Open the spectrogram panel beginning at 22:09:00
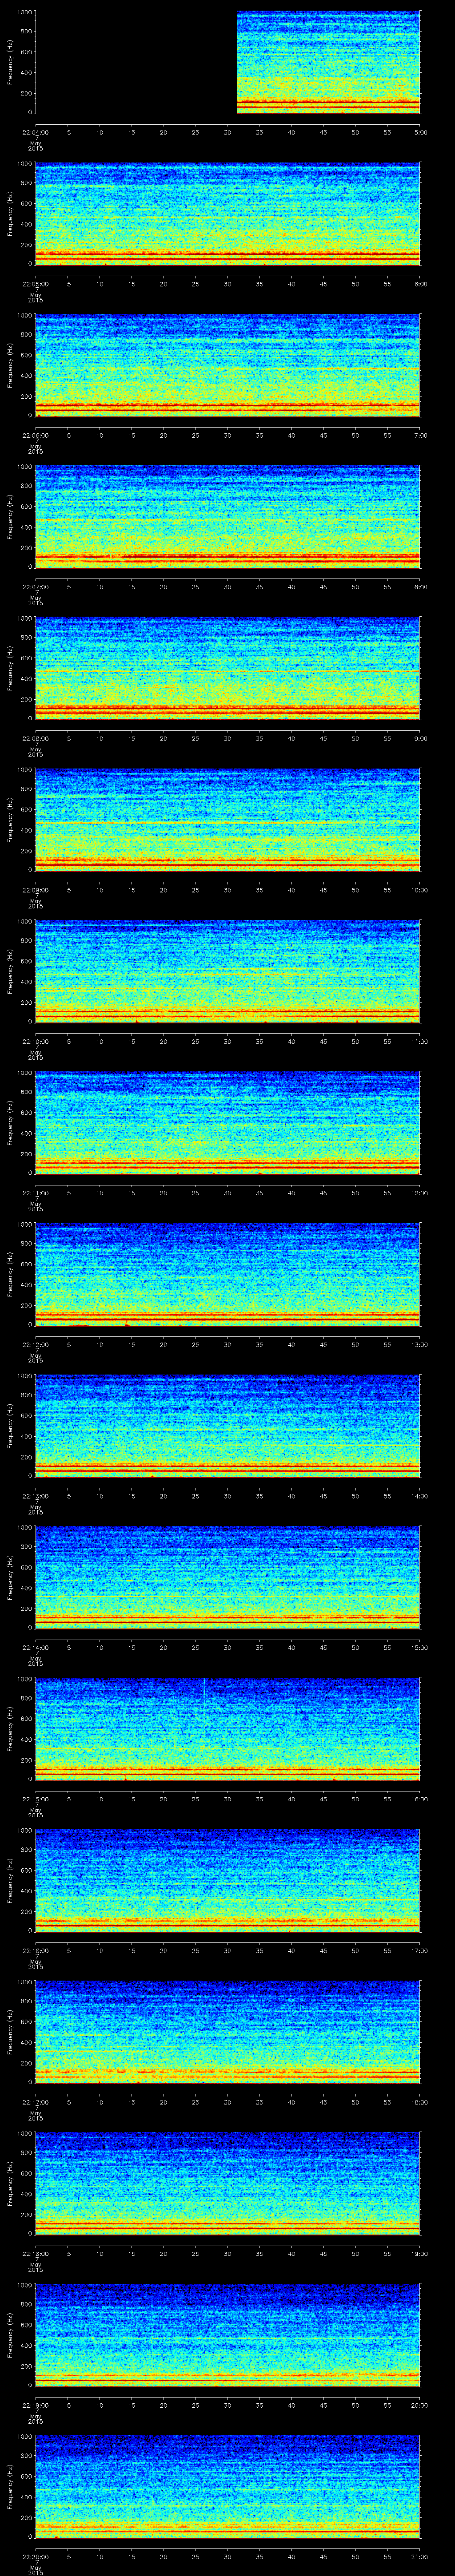Image resolution: width=455 pixels, height=2576 pixels. coord(228,819)
